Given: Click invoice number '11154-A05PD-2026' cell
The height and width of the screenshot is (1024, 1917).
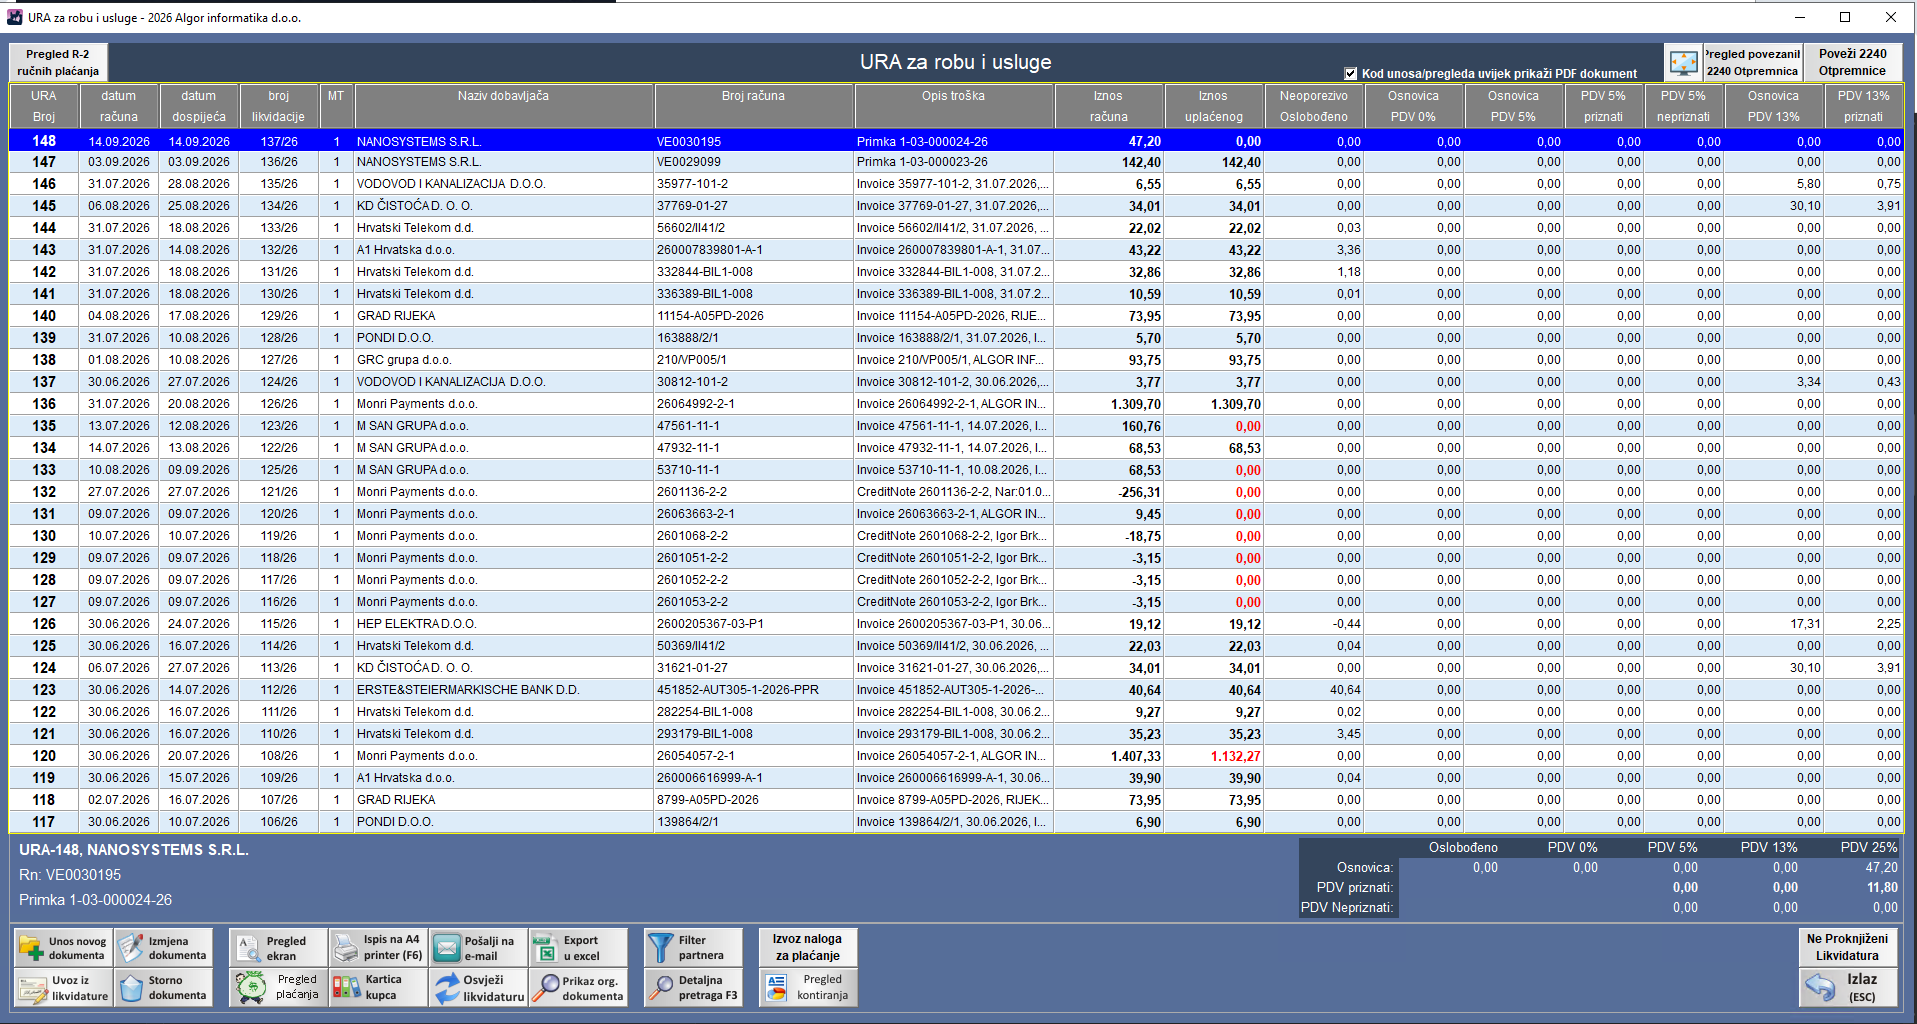Looking at the screenshot, I should click(x=754, y=316).
